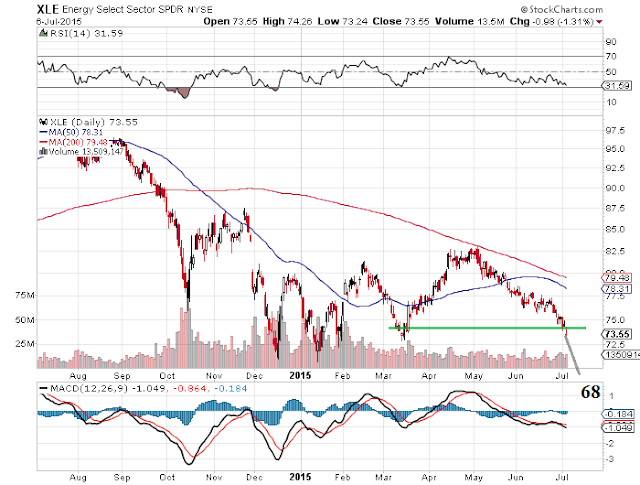Click the 78.31 MA(50) price tag
The image size is (640, 485).
click(618, 289)
